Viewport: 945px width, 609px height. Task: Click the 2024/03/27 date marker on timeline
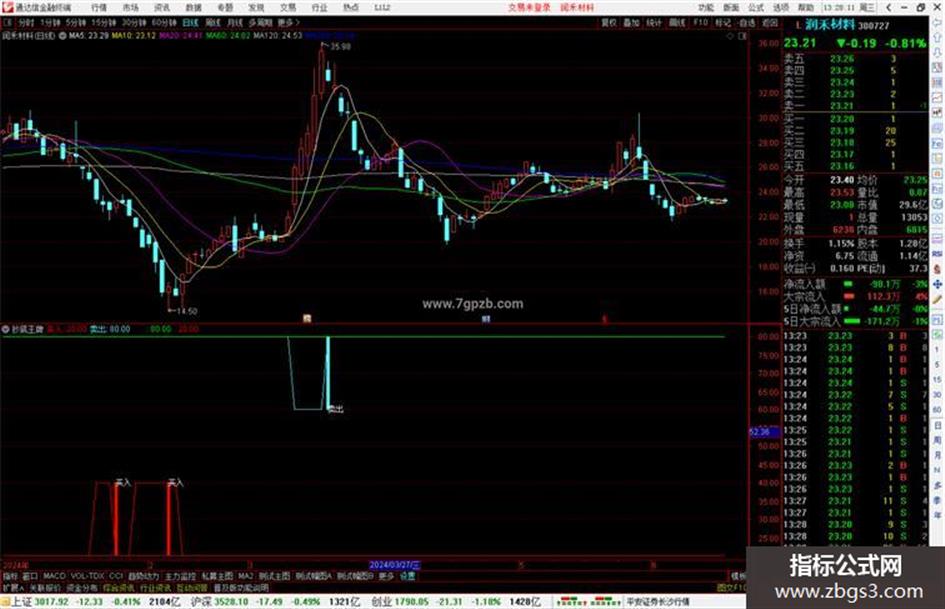[395, 565]
